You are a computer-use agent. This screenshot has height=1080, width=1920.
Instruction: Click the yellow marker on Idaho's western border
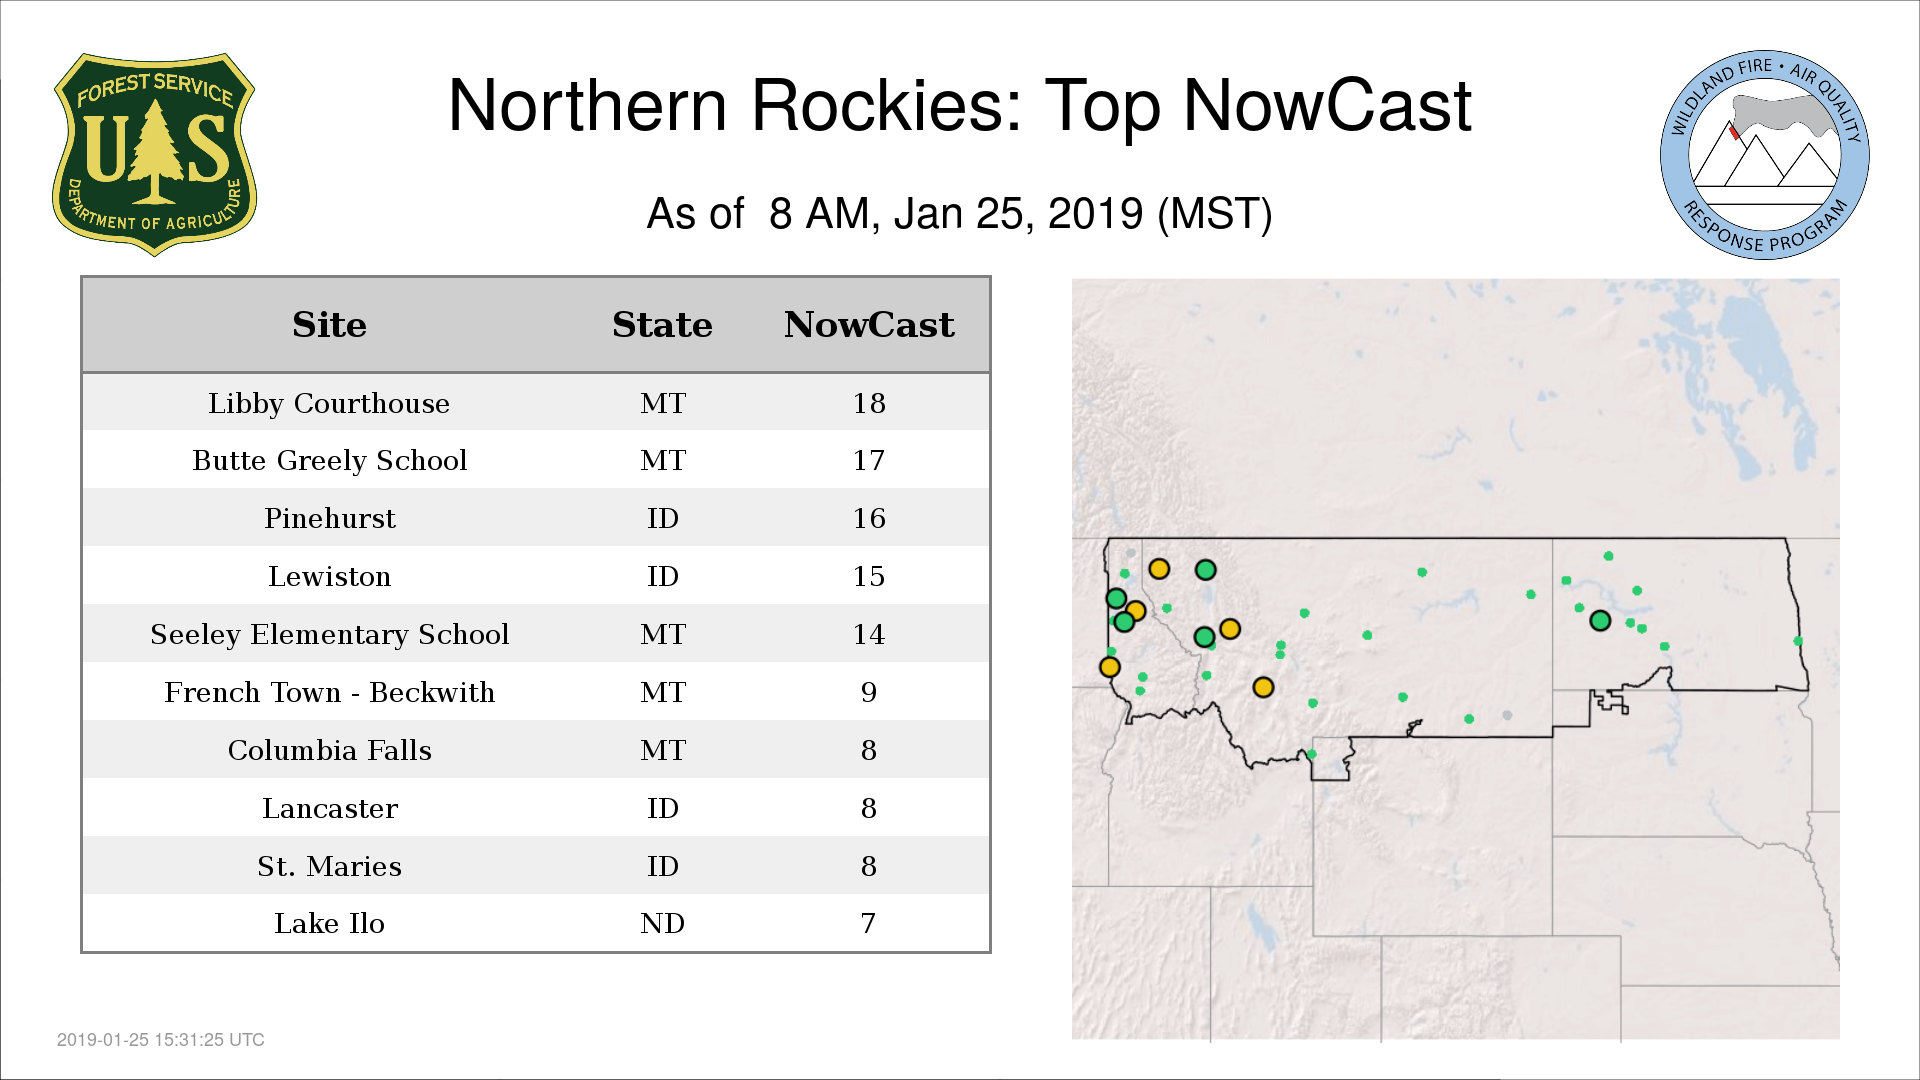coord(1109,667)
